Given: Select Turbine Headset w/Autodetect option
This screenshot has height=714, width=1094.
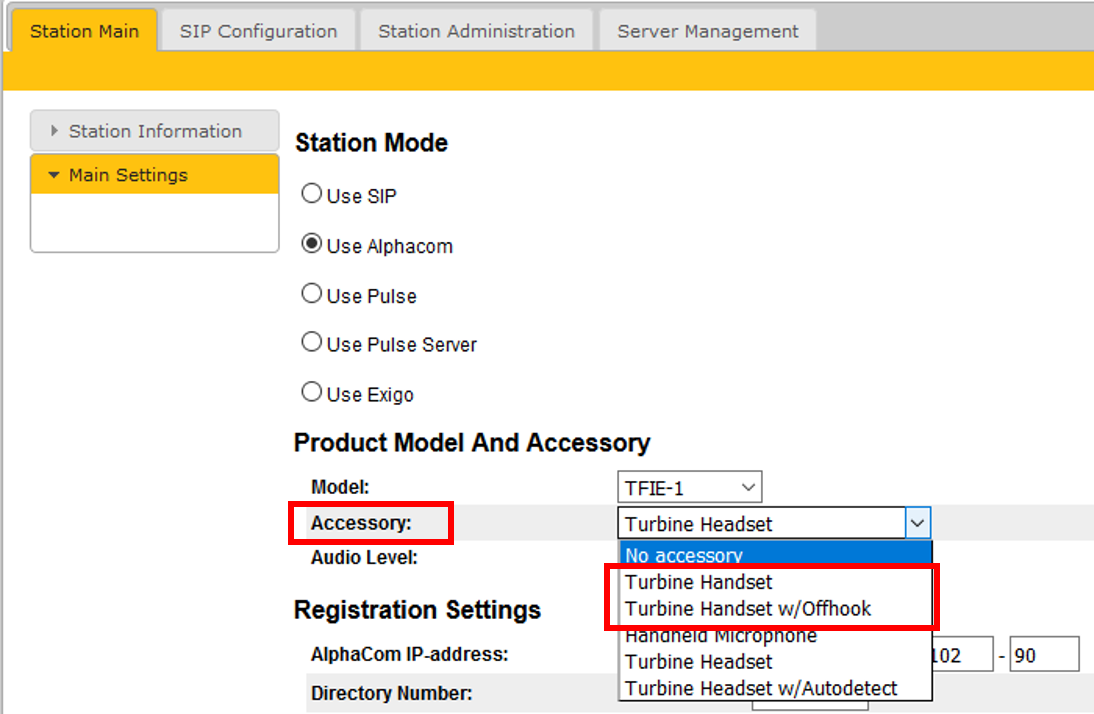Looking at the screenshot, I should click(x=761, y=688).
